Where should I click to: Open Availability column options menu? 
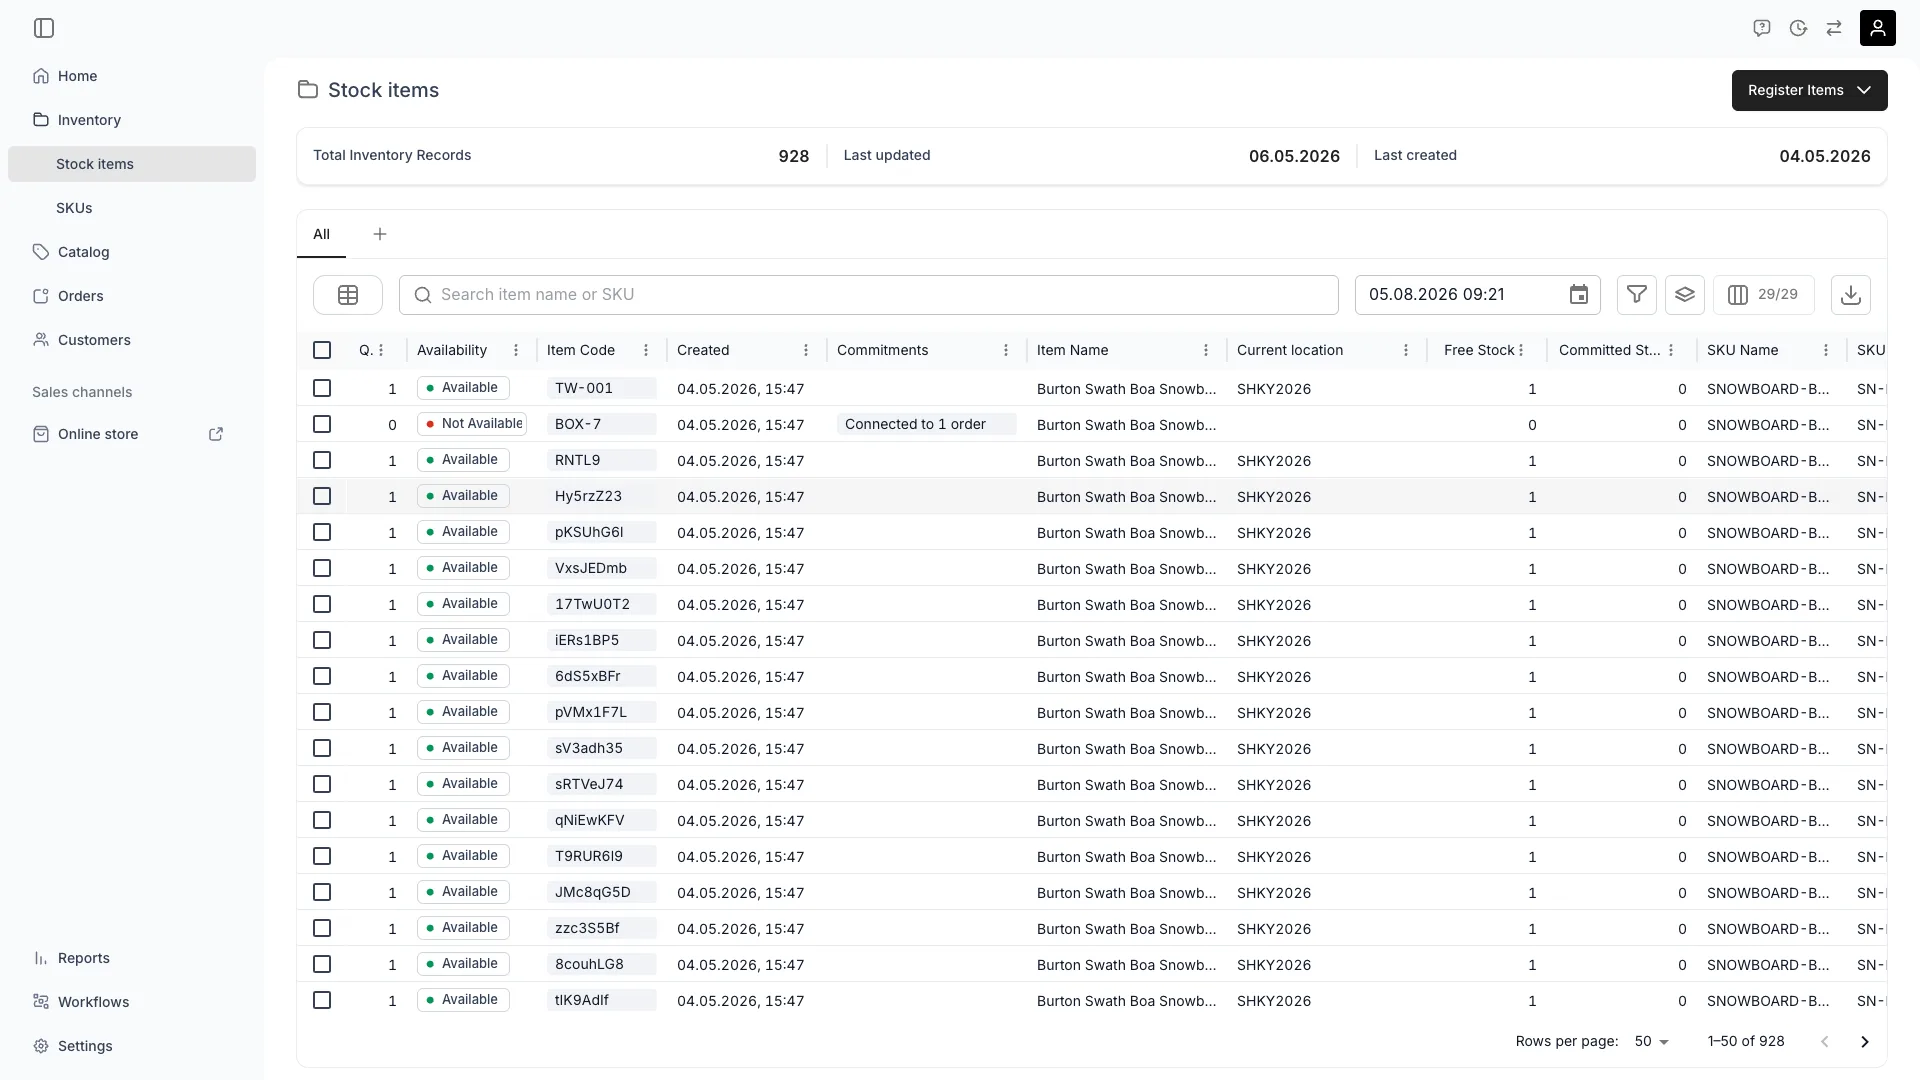pyautogui.click(x=516, y=350)
